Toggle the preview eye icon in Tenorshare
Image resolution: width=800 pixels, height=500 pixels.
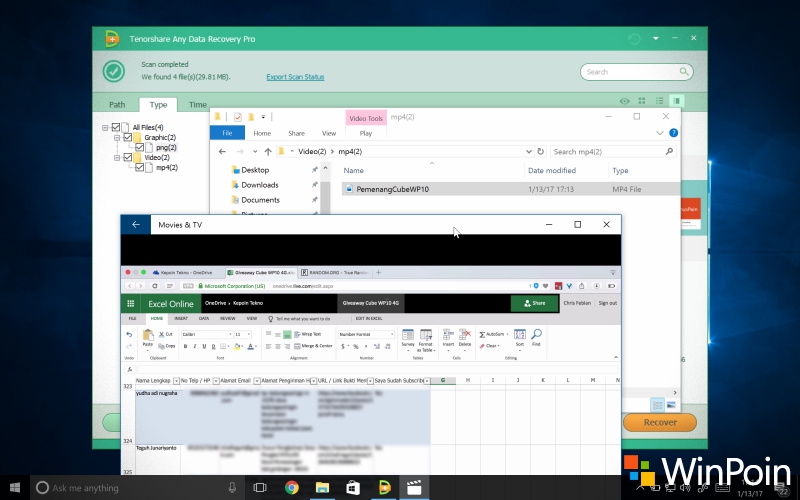(624, 101)
